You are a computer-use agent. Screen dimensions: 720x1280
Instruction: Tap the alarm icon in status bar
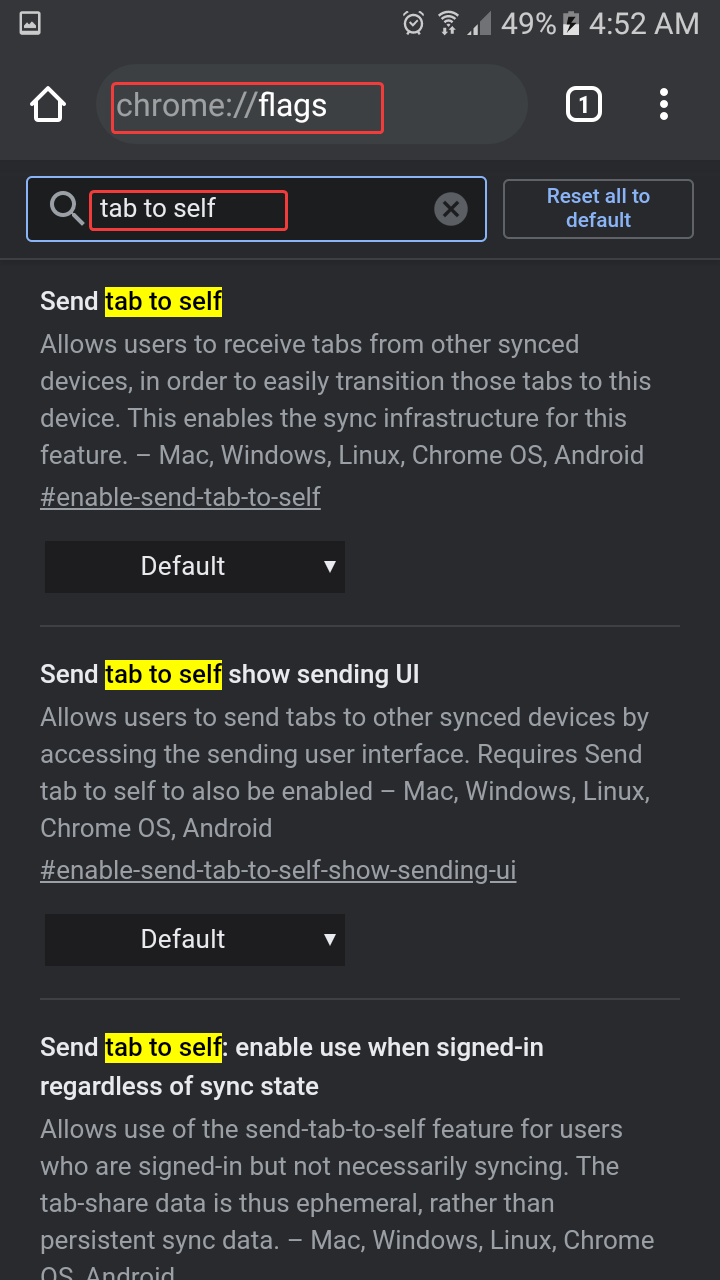tap(413, 24)
